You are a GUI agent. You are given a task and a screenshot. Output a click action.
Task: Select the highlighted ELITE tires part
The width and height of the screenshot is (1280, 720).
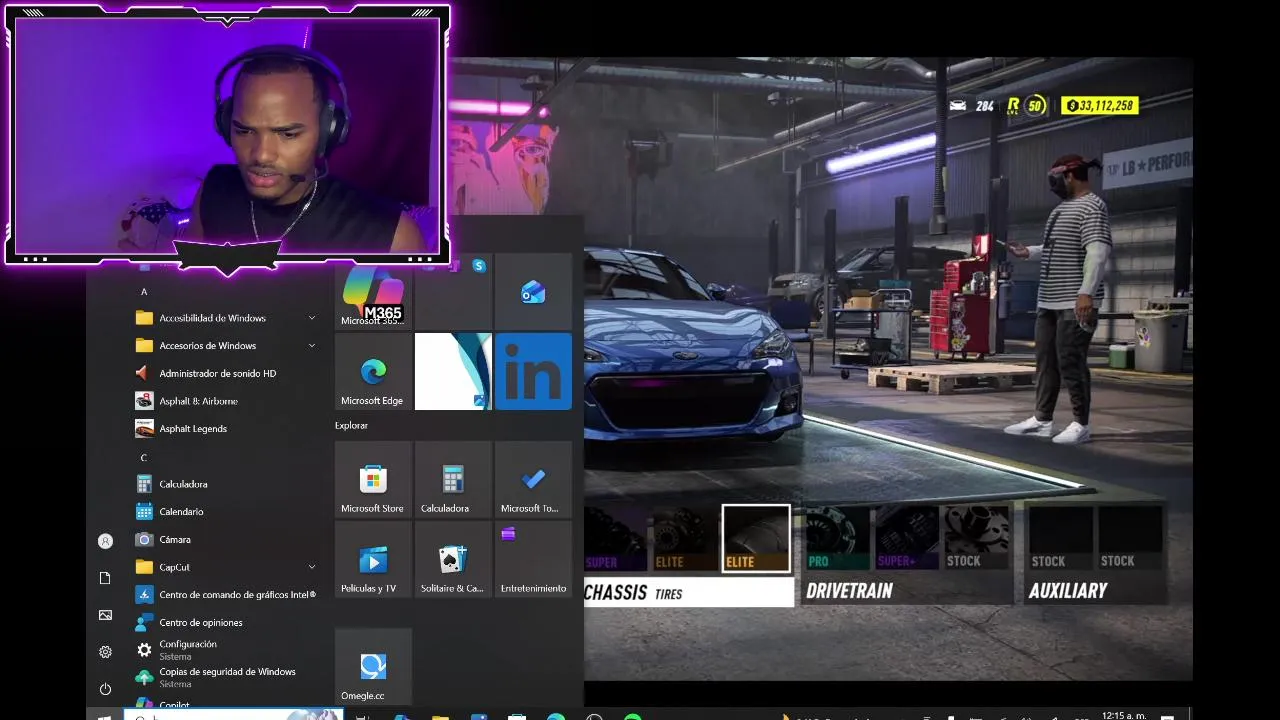coord(756,538)
